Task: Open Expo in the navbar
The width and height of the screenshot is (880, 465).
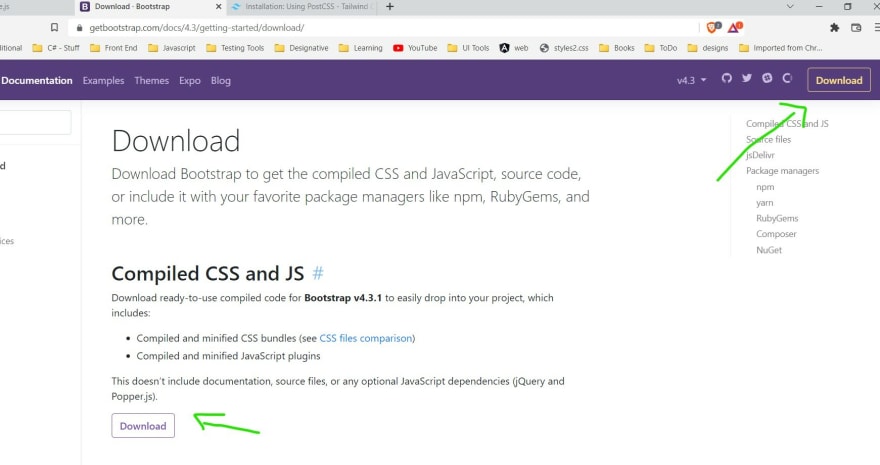Action: [190, 80]
